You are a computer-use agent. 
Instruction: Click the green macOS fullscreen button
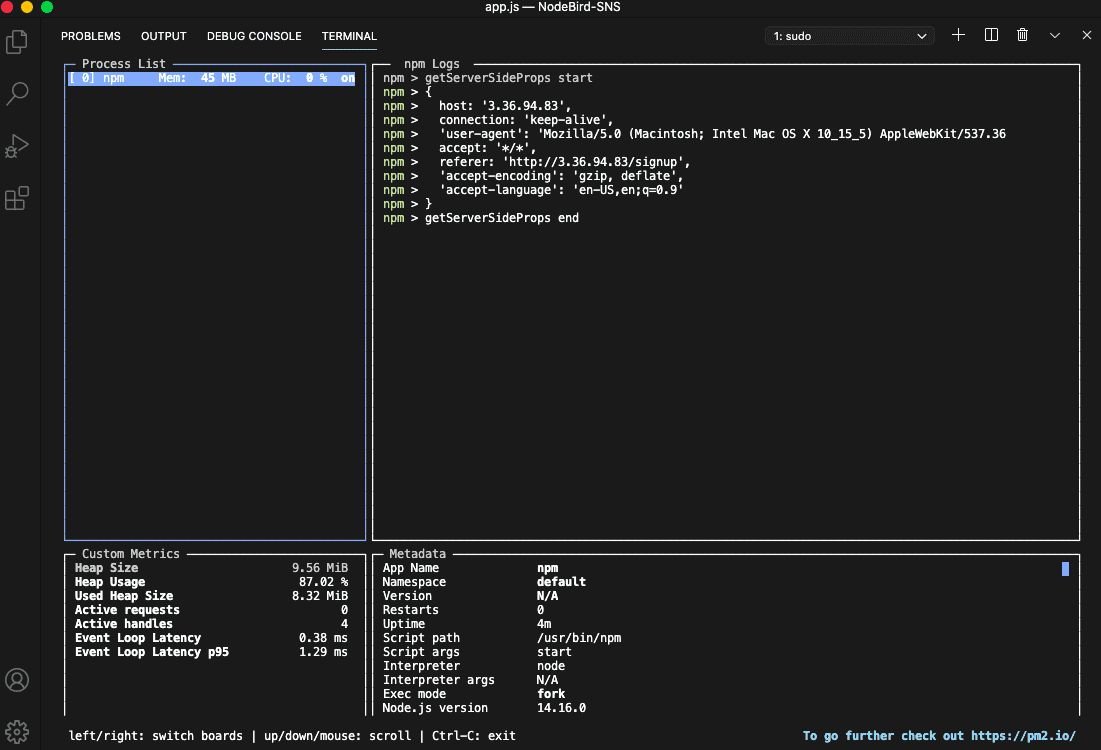pyautogui.click(x=47, y=7)
